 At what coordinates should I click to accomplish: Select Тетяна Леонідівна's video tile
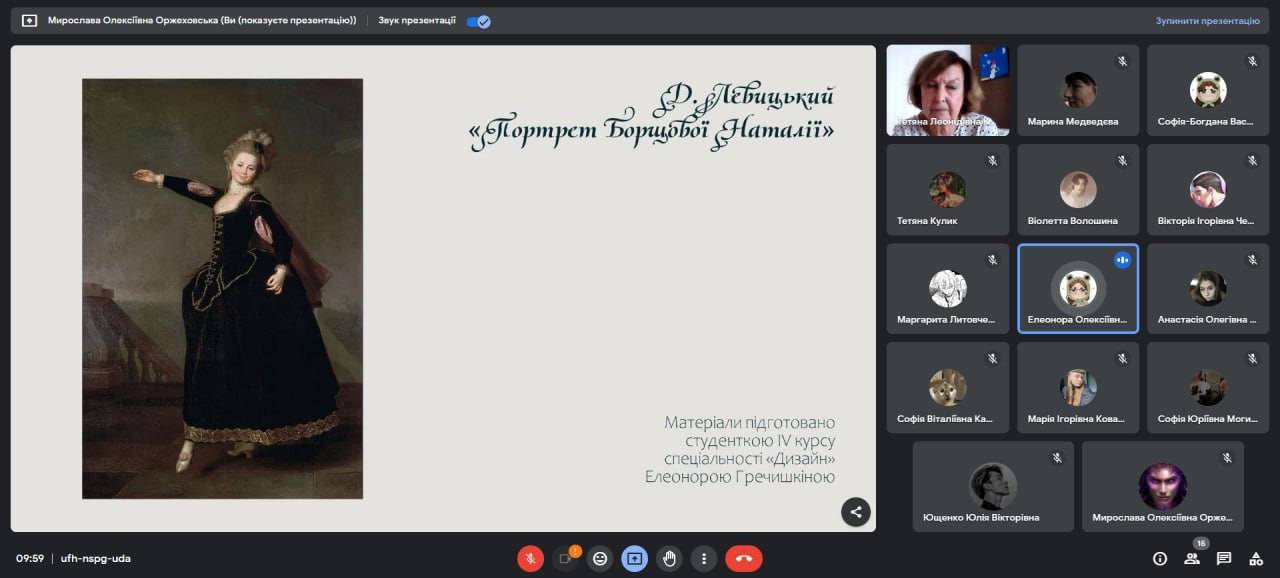point(947,90)
